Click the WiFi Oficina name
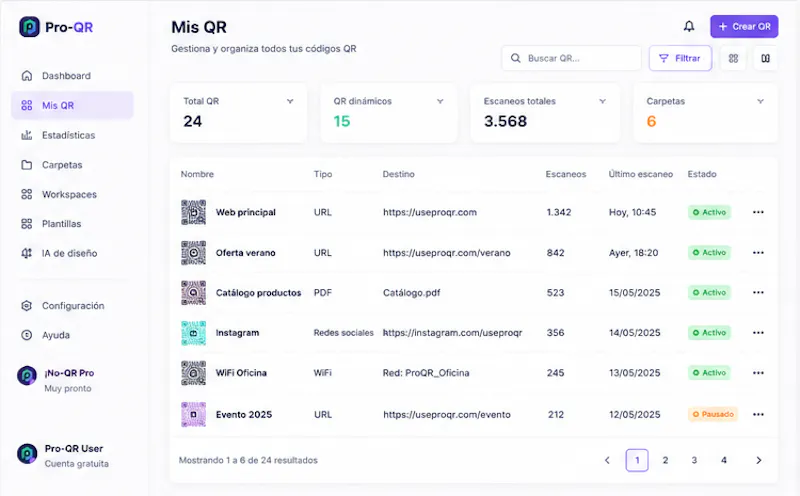 (x=241, y=373)
